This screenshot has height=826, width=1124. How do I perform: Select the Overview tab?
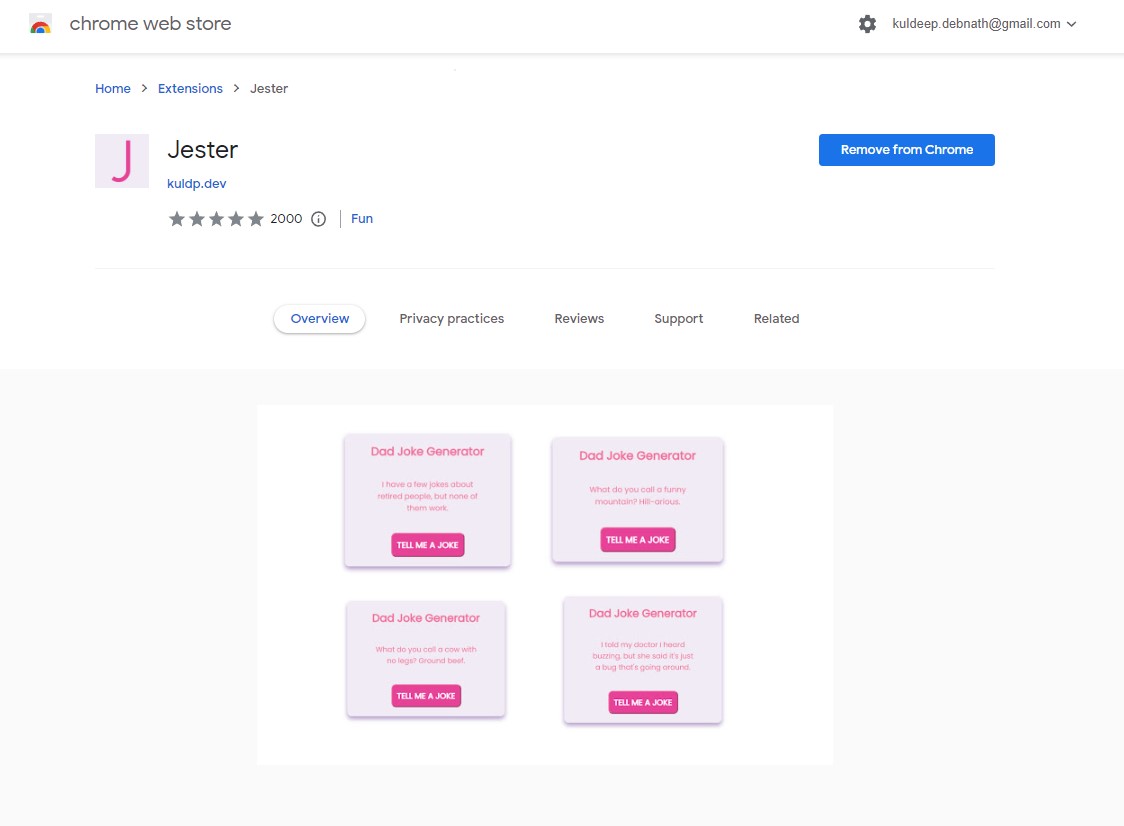(320, 318)
